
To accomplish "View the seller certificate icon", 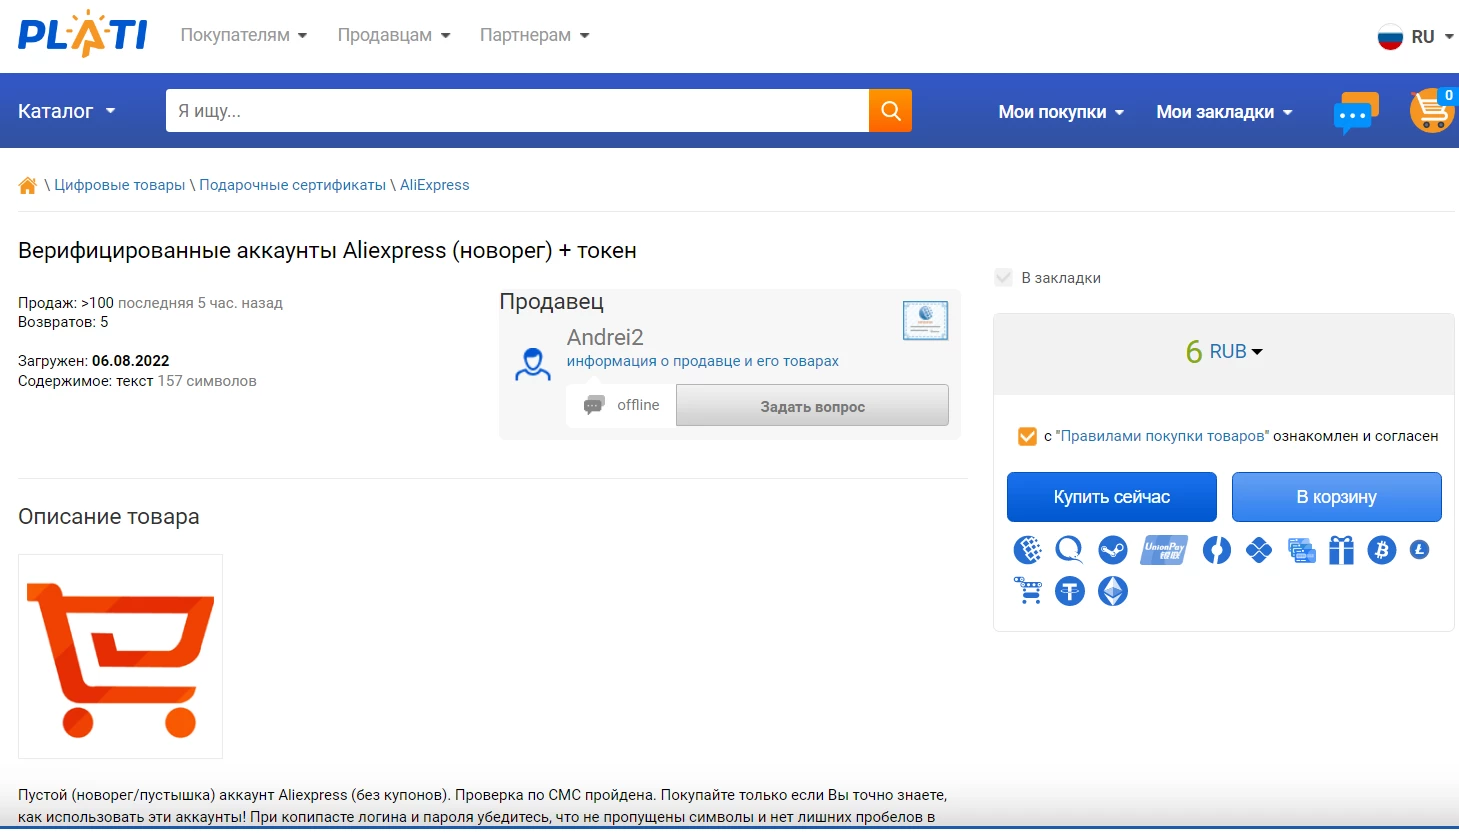I will [x=925, y=321].
